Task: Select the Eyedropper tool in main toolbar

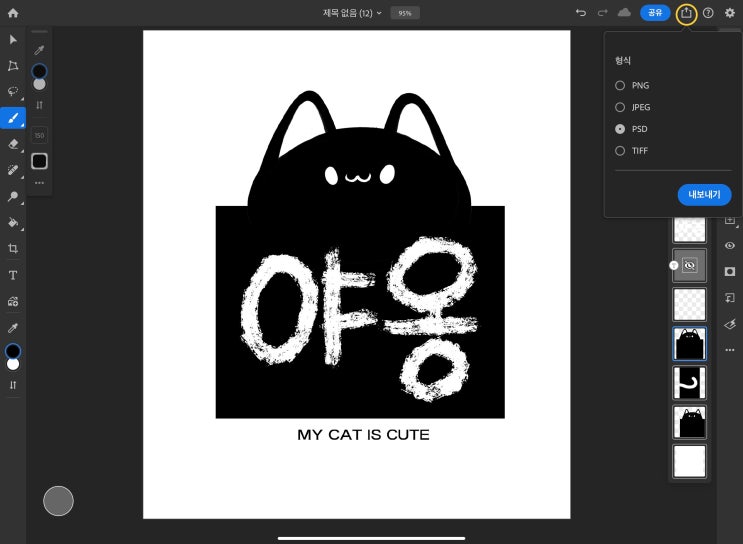Action: pyautogui.click(x=13, y=327)
